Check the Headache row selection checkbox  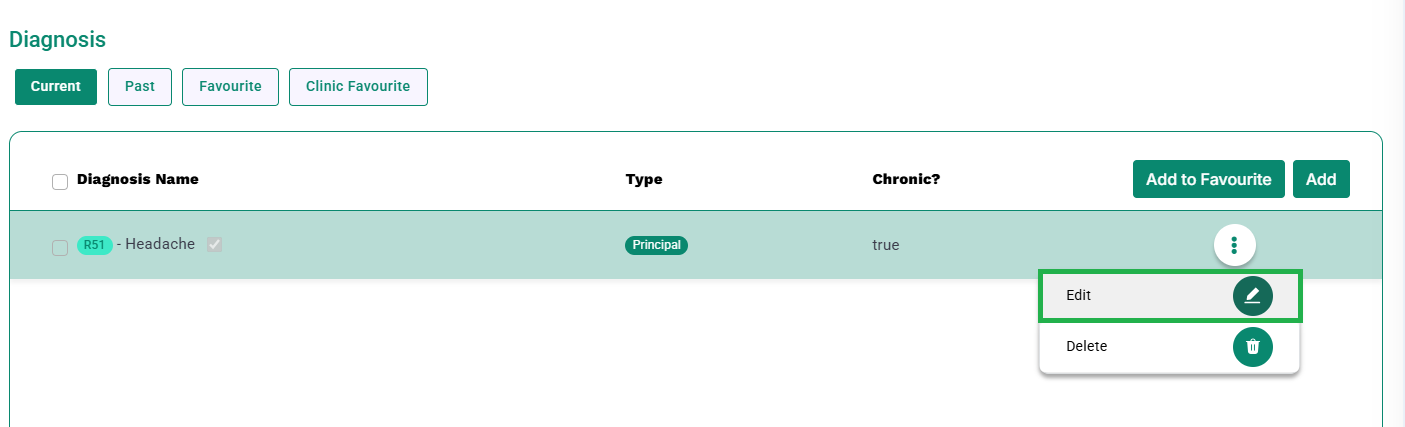tap(60, 247)
